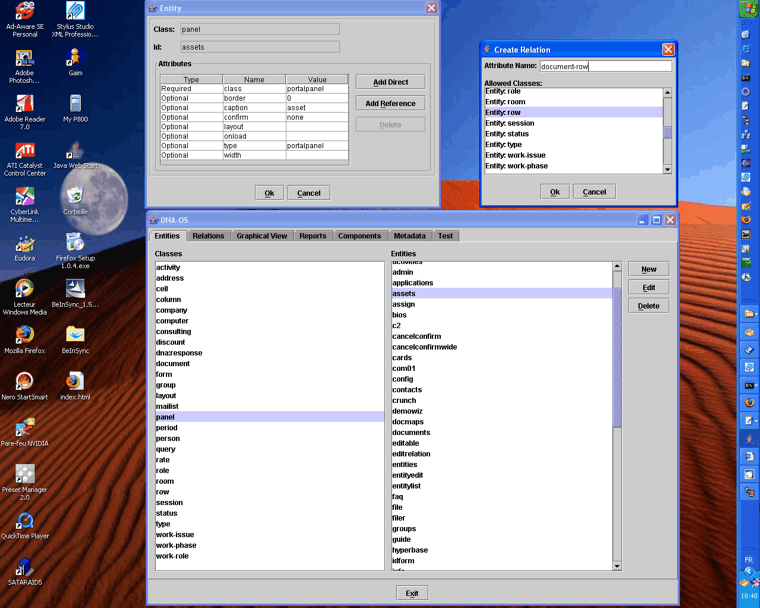Screen dimensions: 760x608
Task: Select 'Entity: session' in Allowed Classes
Action: (x=573, y=123)
